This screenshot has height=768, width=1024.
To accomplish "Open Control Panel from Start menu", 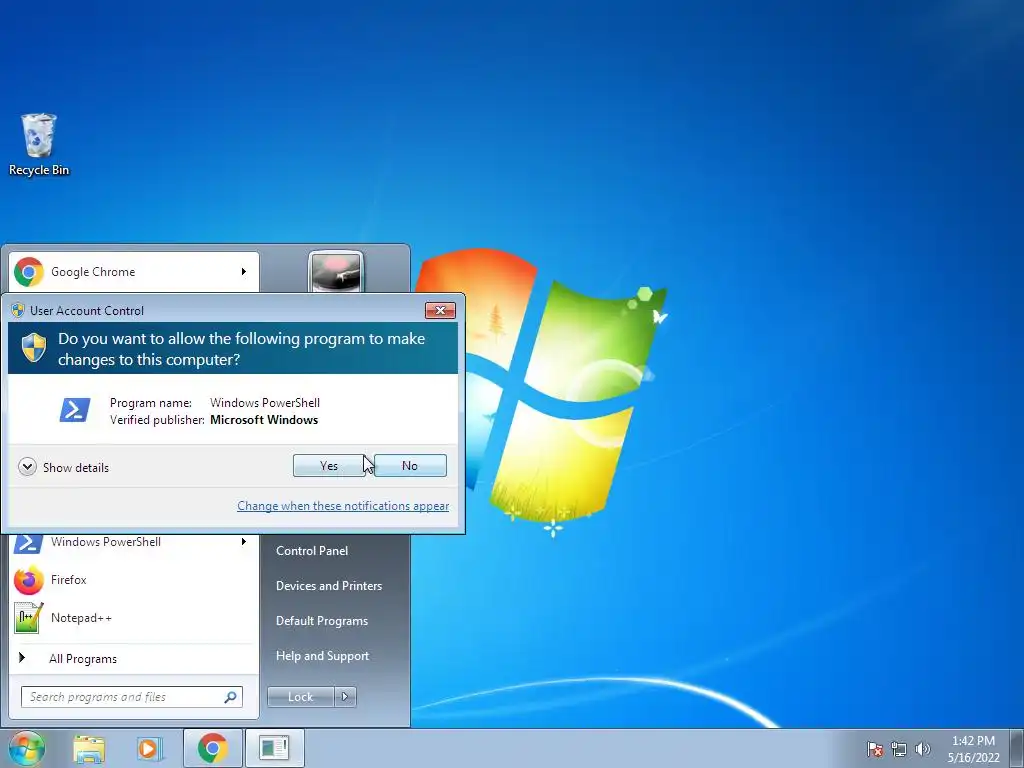I will [312, 551].
